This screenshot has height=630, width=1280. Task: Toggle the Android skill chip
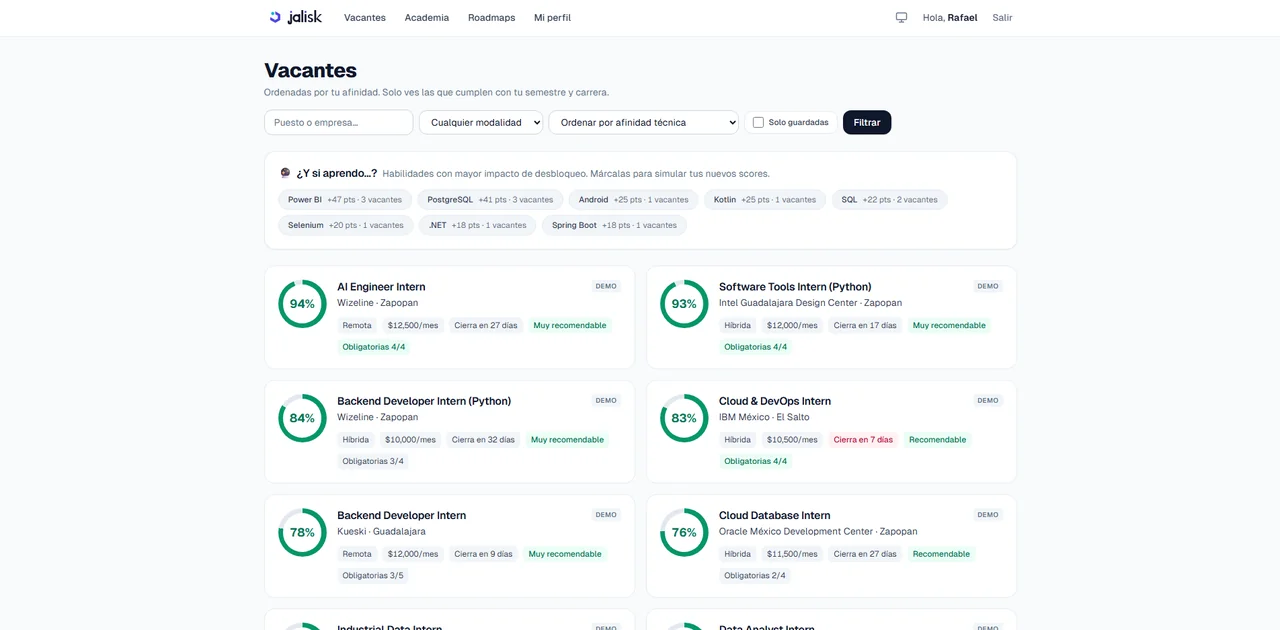[x=634, y=200]
